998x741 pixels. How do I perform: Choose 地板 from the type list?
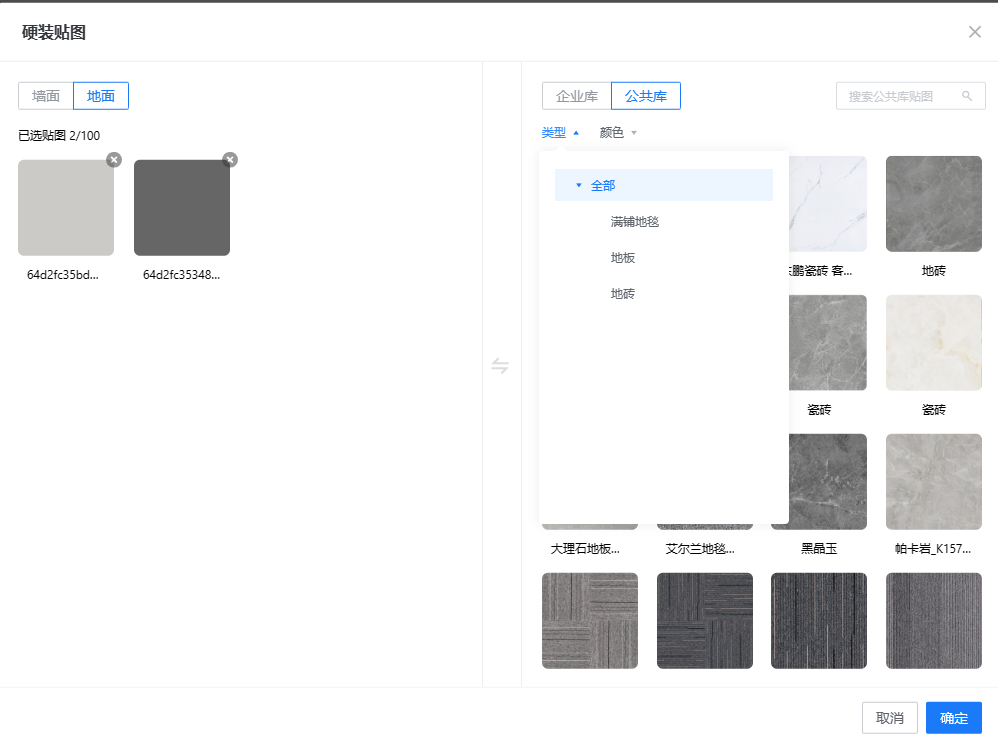(623, 258)
